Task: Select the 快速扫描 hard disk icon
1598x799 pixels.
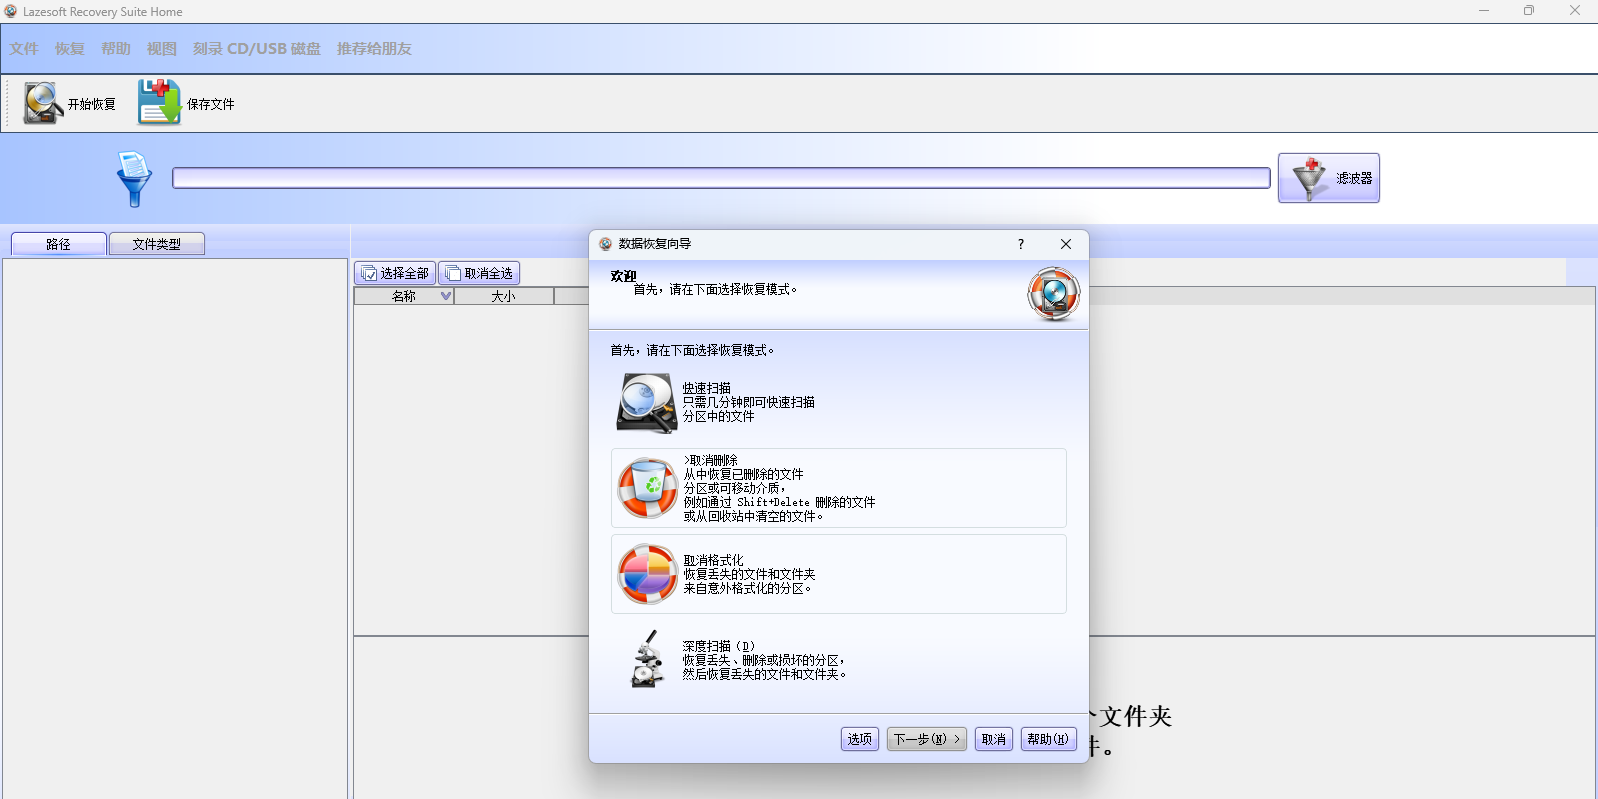Action: click(x=647, y=403)
